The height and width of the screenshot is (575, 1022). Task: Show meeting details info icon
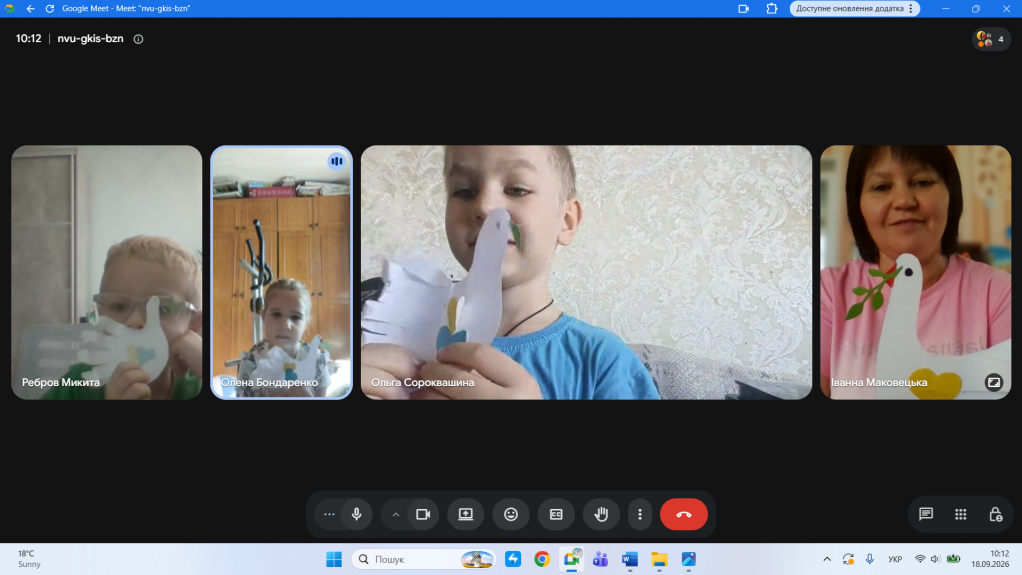pyautogui.click(x=138, y=39)
